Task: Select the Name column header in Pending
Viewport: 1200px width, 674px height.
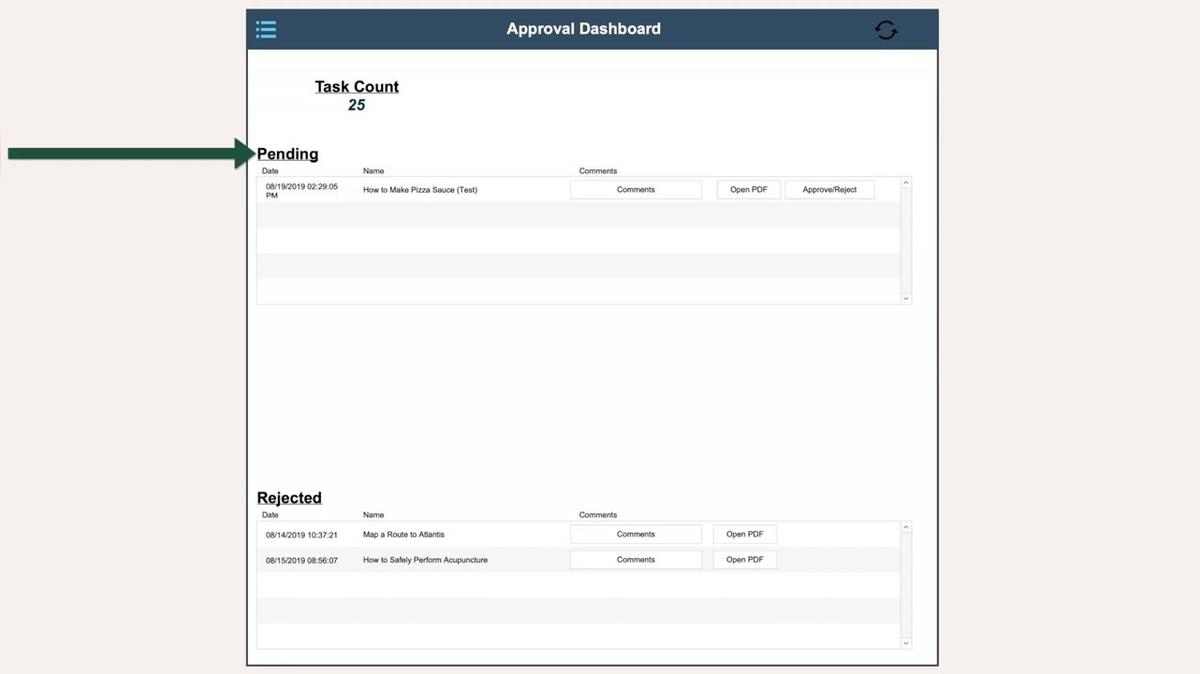Action: click(373, 170)
